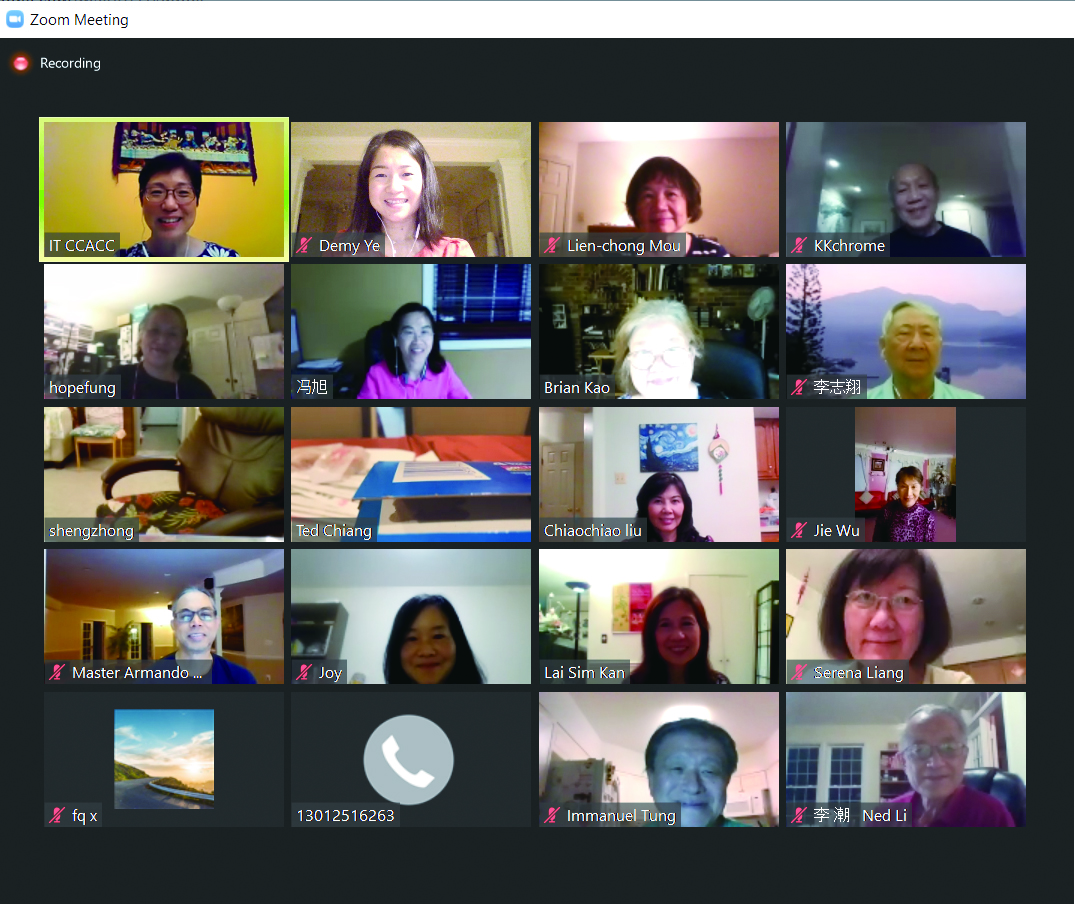Select Lai Sim Kan's video tile
1075x904 pixels.
[659, 617]
